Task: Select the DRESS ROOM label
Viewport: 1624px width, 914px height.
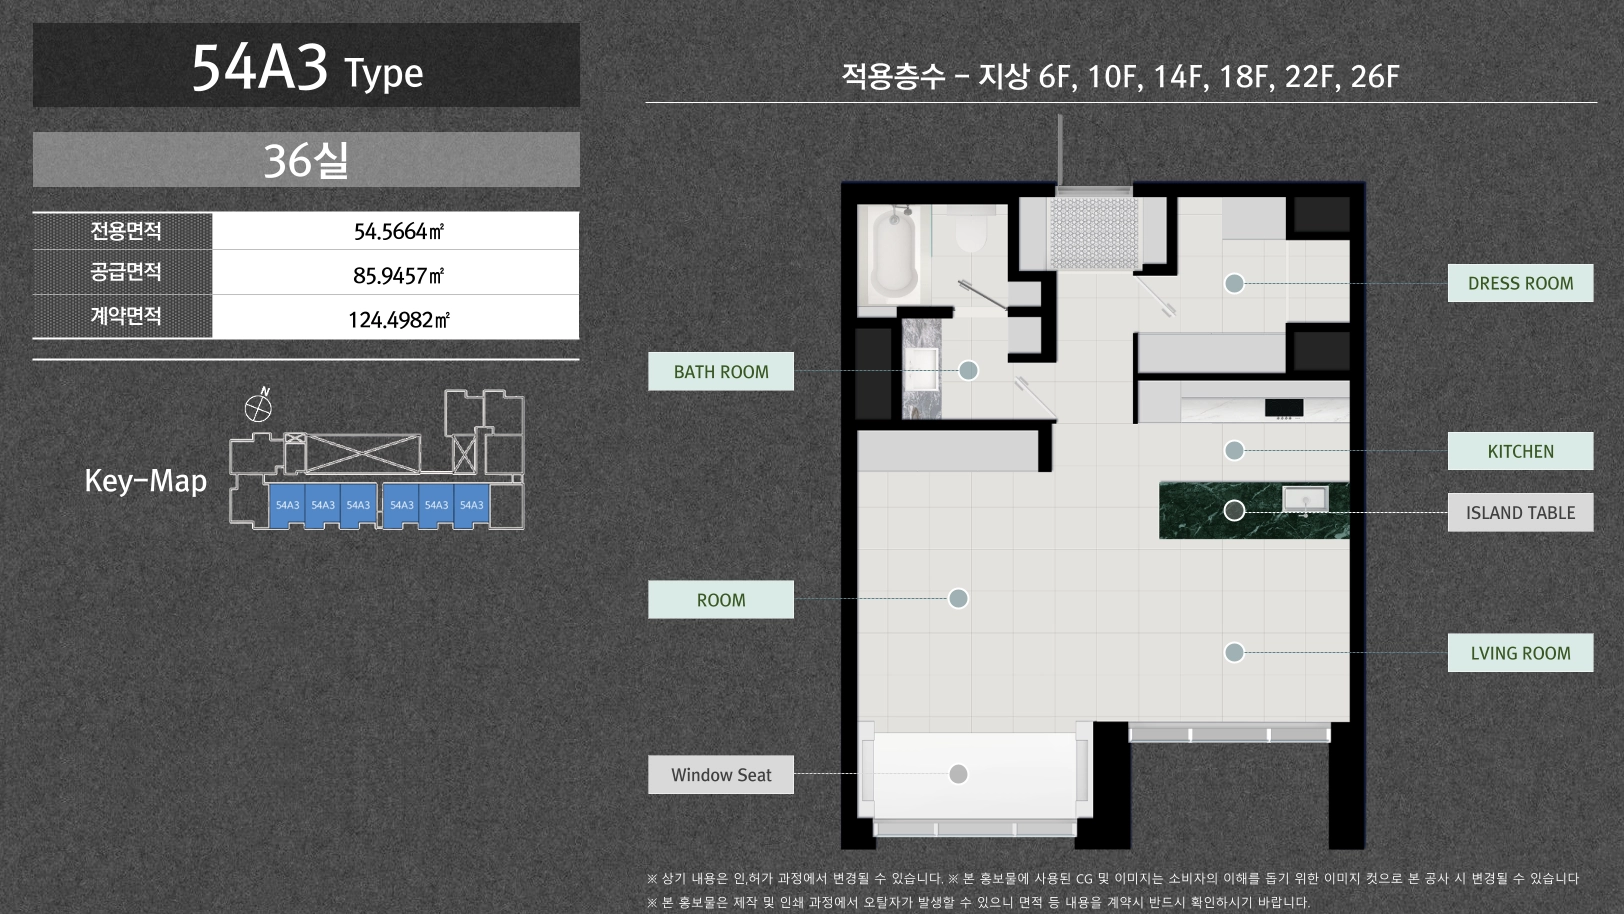Action: tap(1520, 284)
